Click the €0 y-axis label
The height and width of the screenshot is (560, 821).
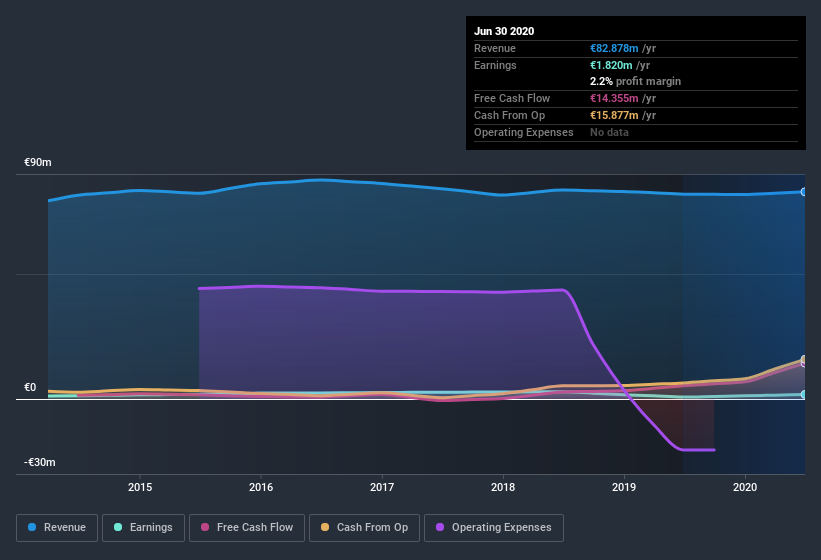pyautogui.click(x=30, y=387)
